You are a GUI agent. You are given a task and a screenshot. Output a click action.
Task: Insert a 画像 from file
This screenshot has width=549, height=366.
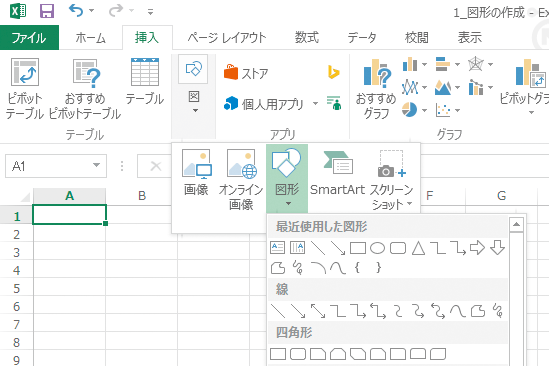(196, 172)
